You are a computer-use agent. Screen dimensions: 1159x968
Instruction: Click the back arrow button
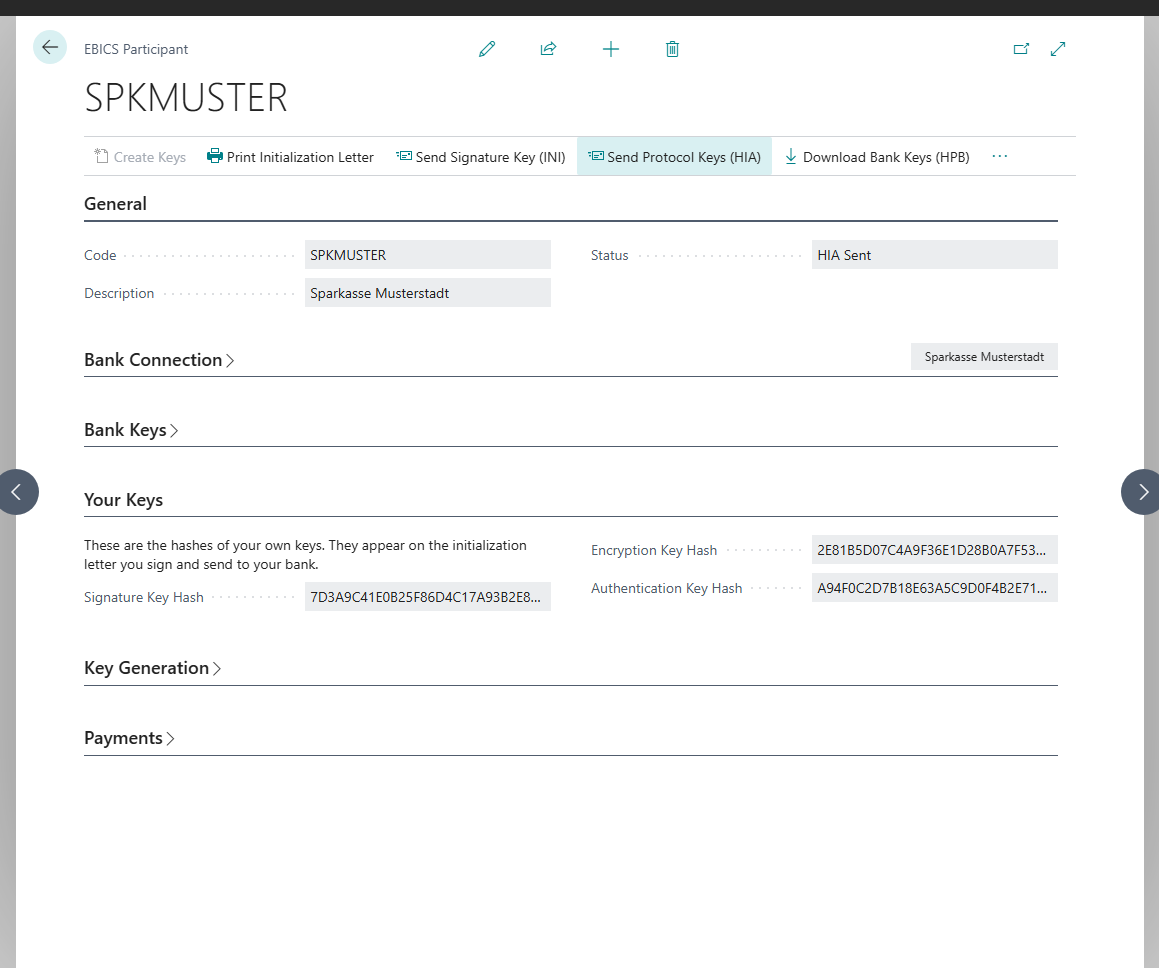tap(50, 47)
